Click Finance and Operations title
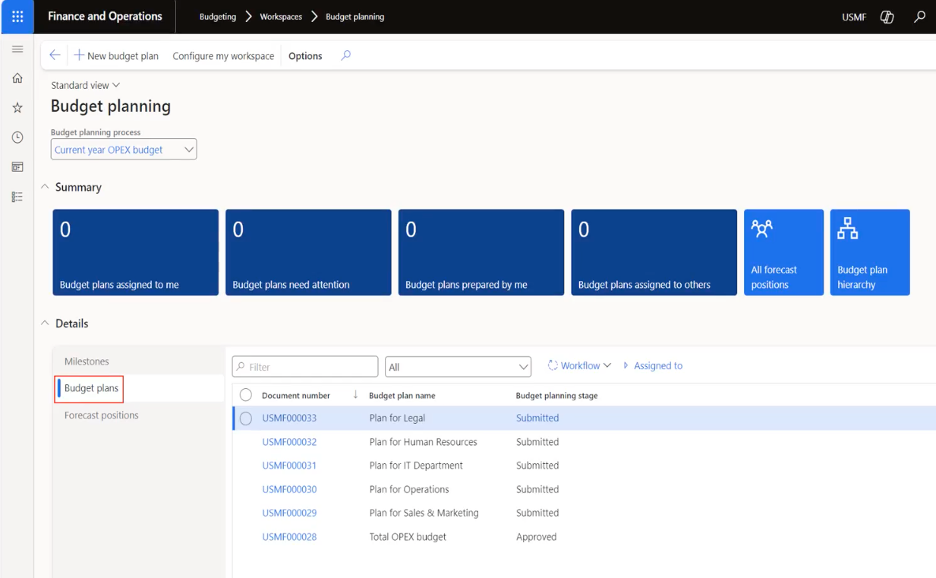936x578 pixels. tap(105, 16)
